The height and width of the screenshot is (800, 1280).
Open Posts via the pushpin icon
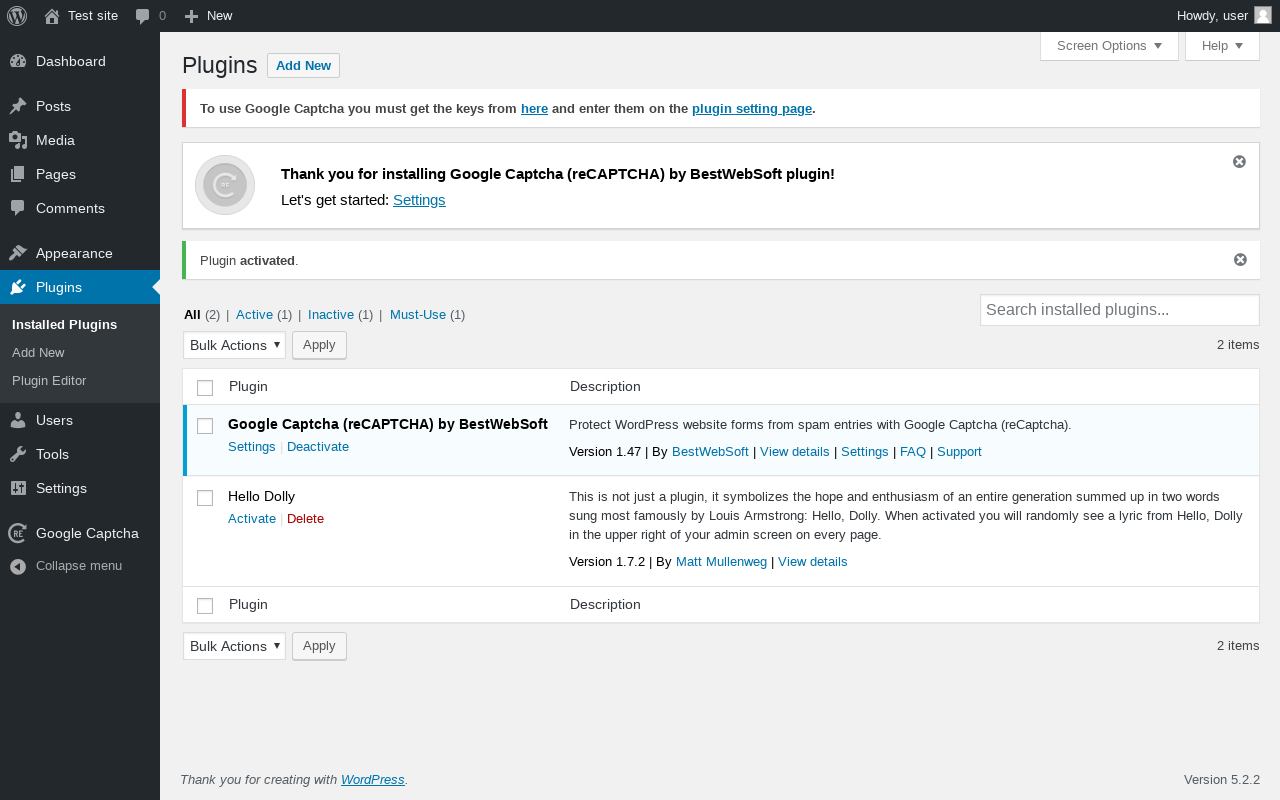pos(18,106)
